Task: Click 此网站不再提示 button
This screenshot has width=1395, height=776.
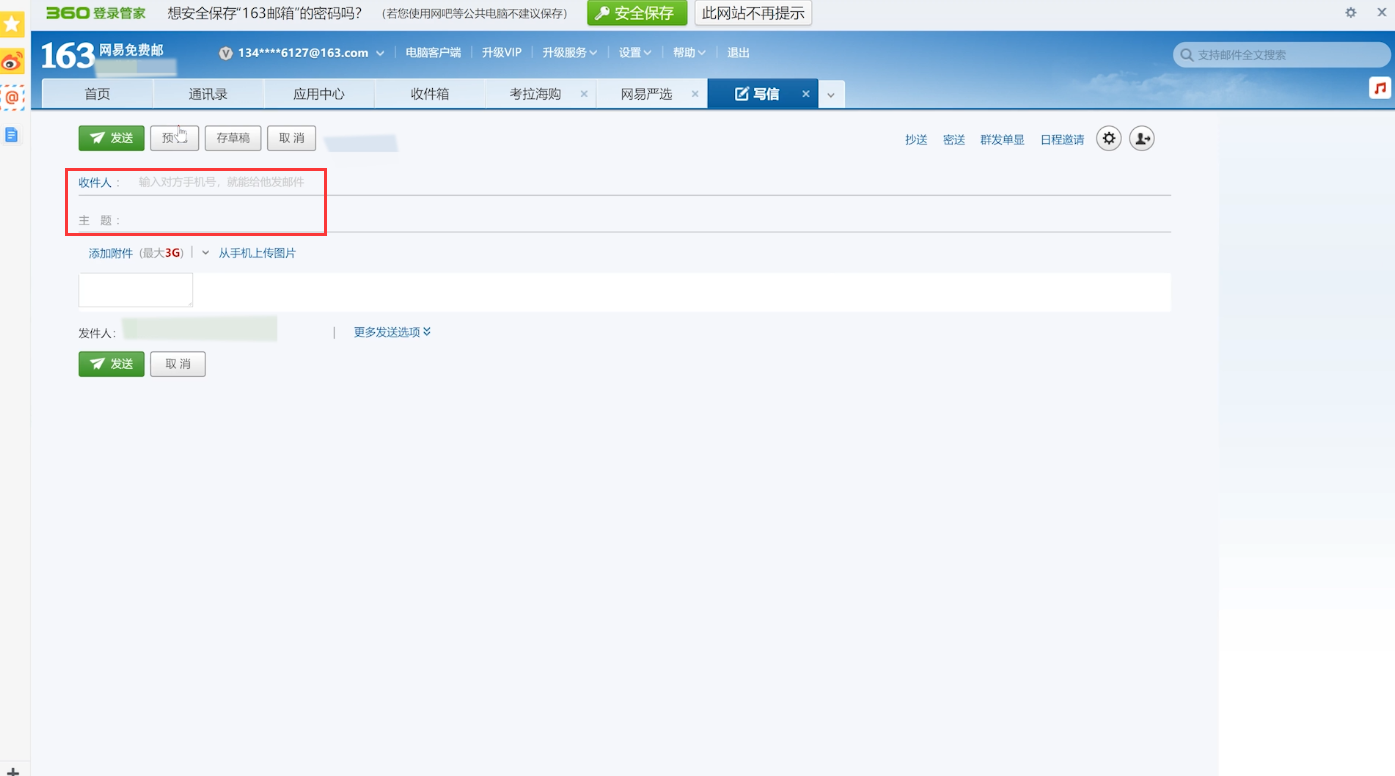Action: [x=753, y=13]
